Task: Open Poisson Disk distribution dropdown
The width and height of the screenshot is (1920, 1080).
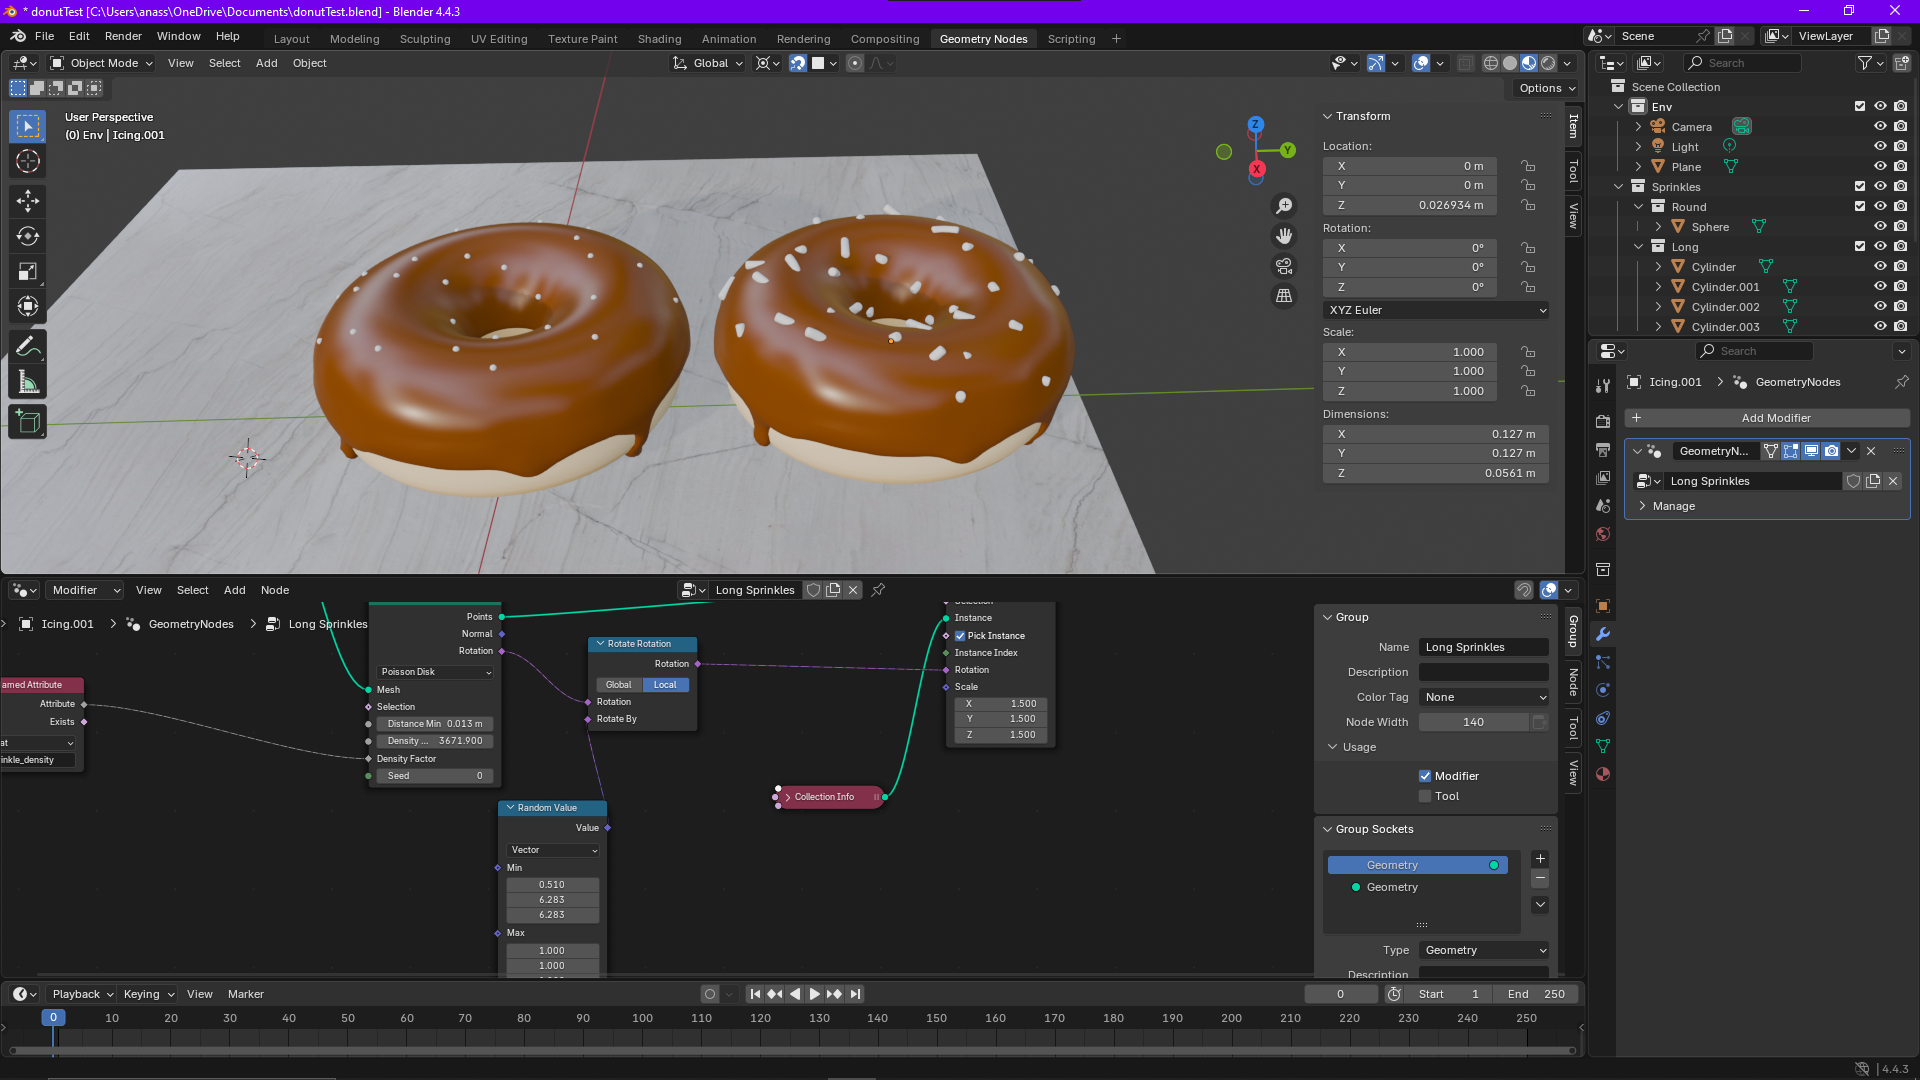Action: (x=435, y=672)
